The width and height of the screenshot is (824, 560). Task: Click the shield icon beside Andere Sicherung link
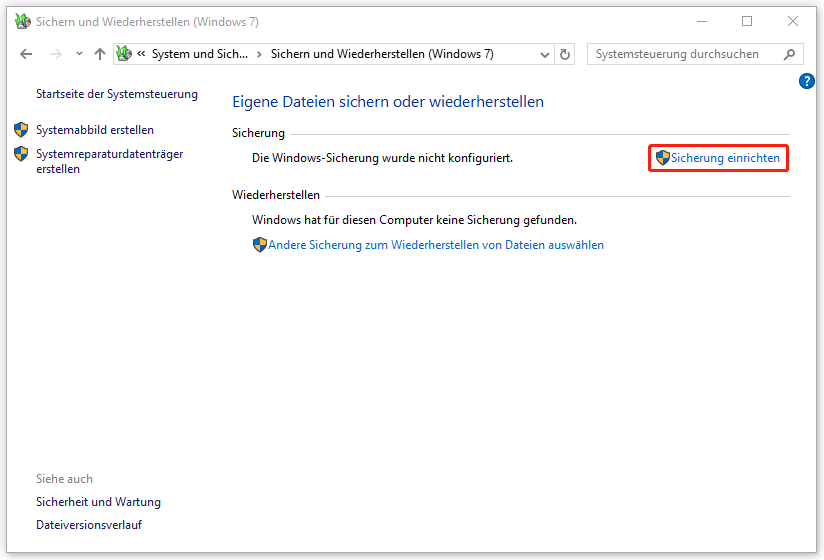tap(260, 245)
